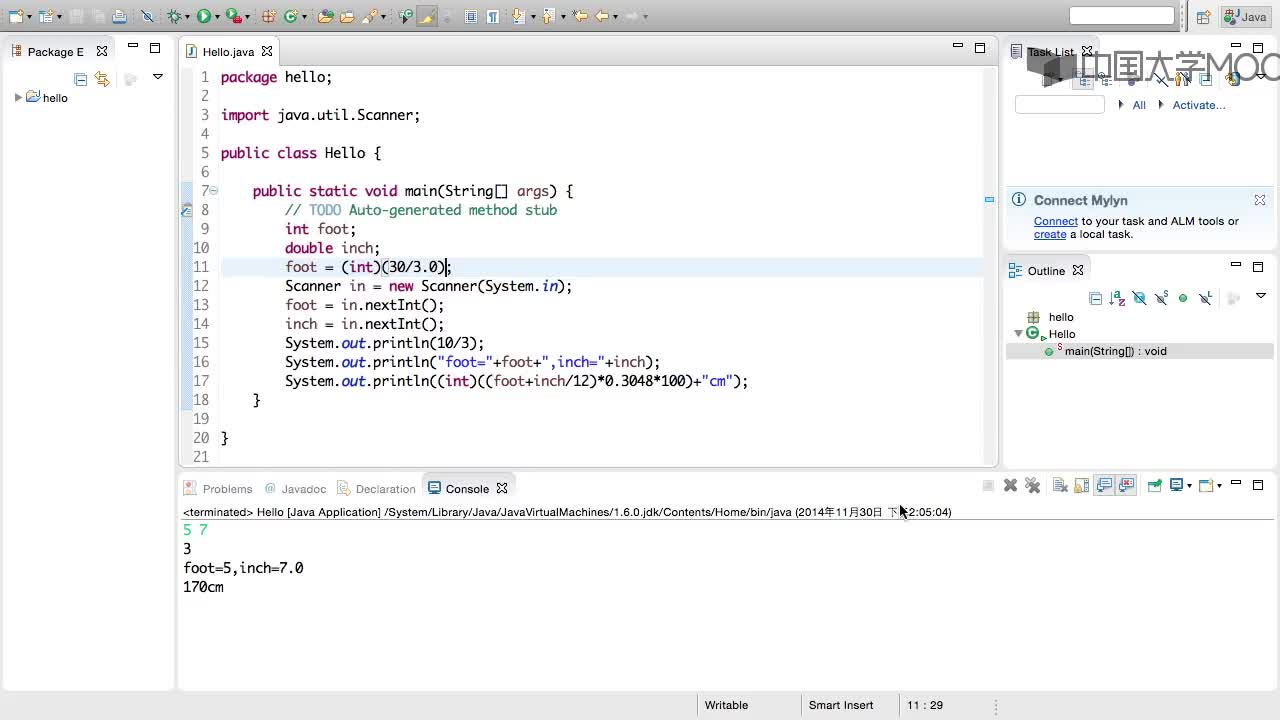Image resolution: width=1280 pixels, height=720 pixels.
Task: Click the New Java Class icon
Action: (x=290, y=16)
